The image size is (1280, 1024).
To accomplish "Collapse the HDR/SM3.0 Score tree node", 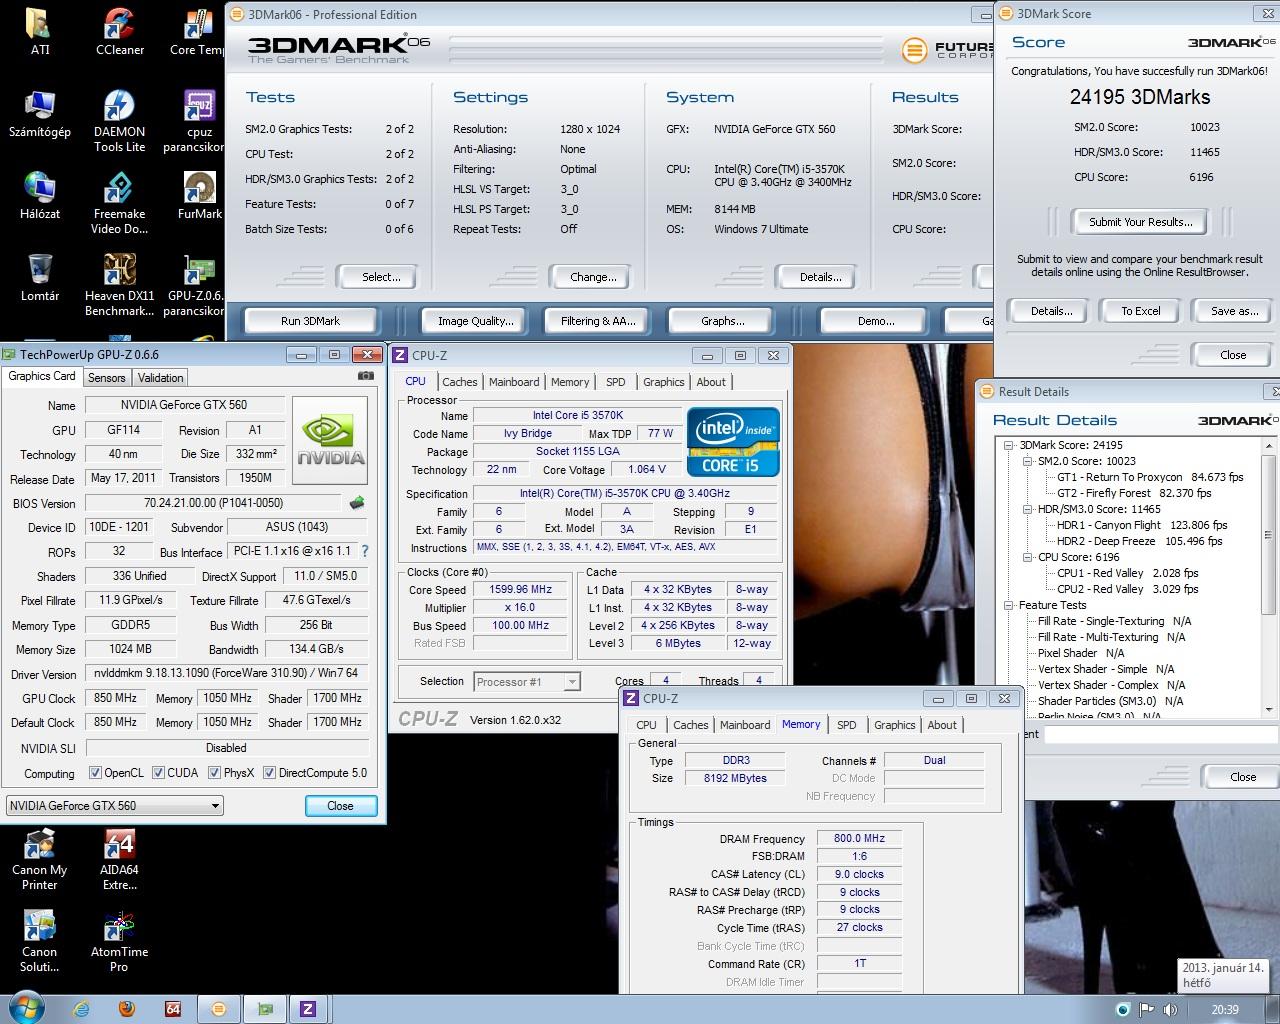I will click(x=1028, y=509).
